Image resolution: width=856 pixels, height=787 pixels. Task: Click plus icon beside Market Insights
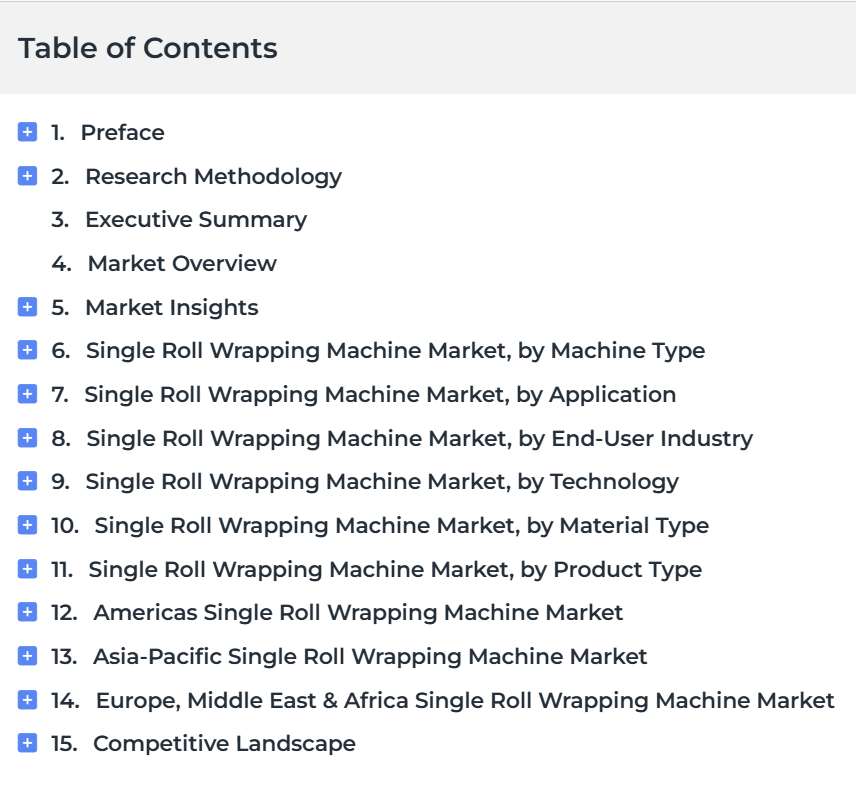pos(28,307)
